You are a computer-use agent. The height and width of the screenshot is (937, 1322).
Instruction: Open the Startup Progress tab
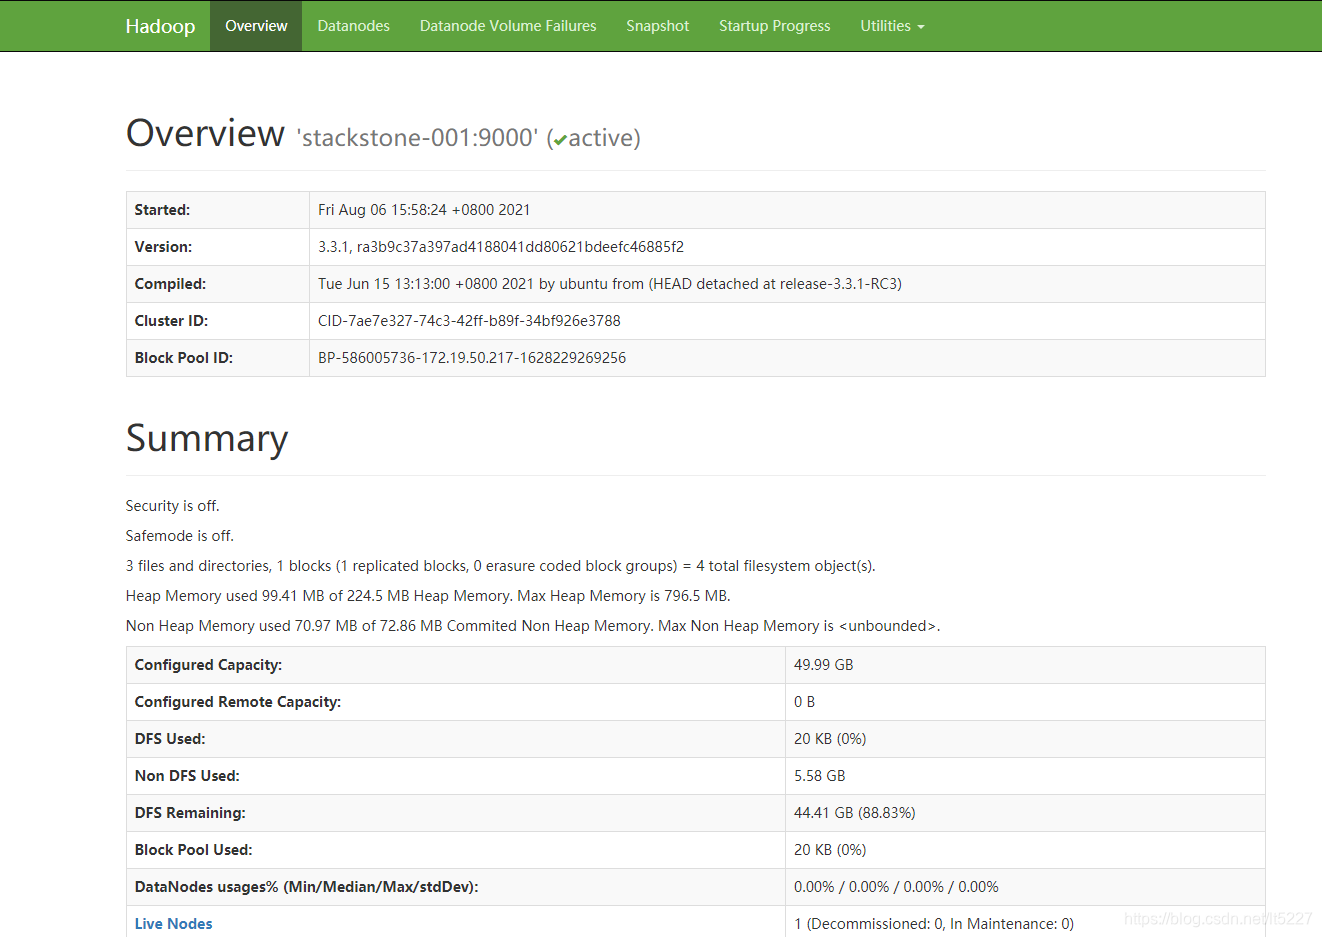(x=774, y=26)
